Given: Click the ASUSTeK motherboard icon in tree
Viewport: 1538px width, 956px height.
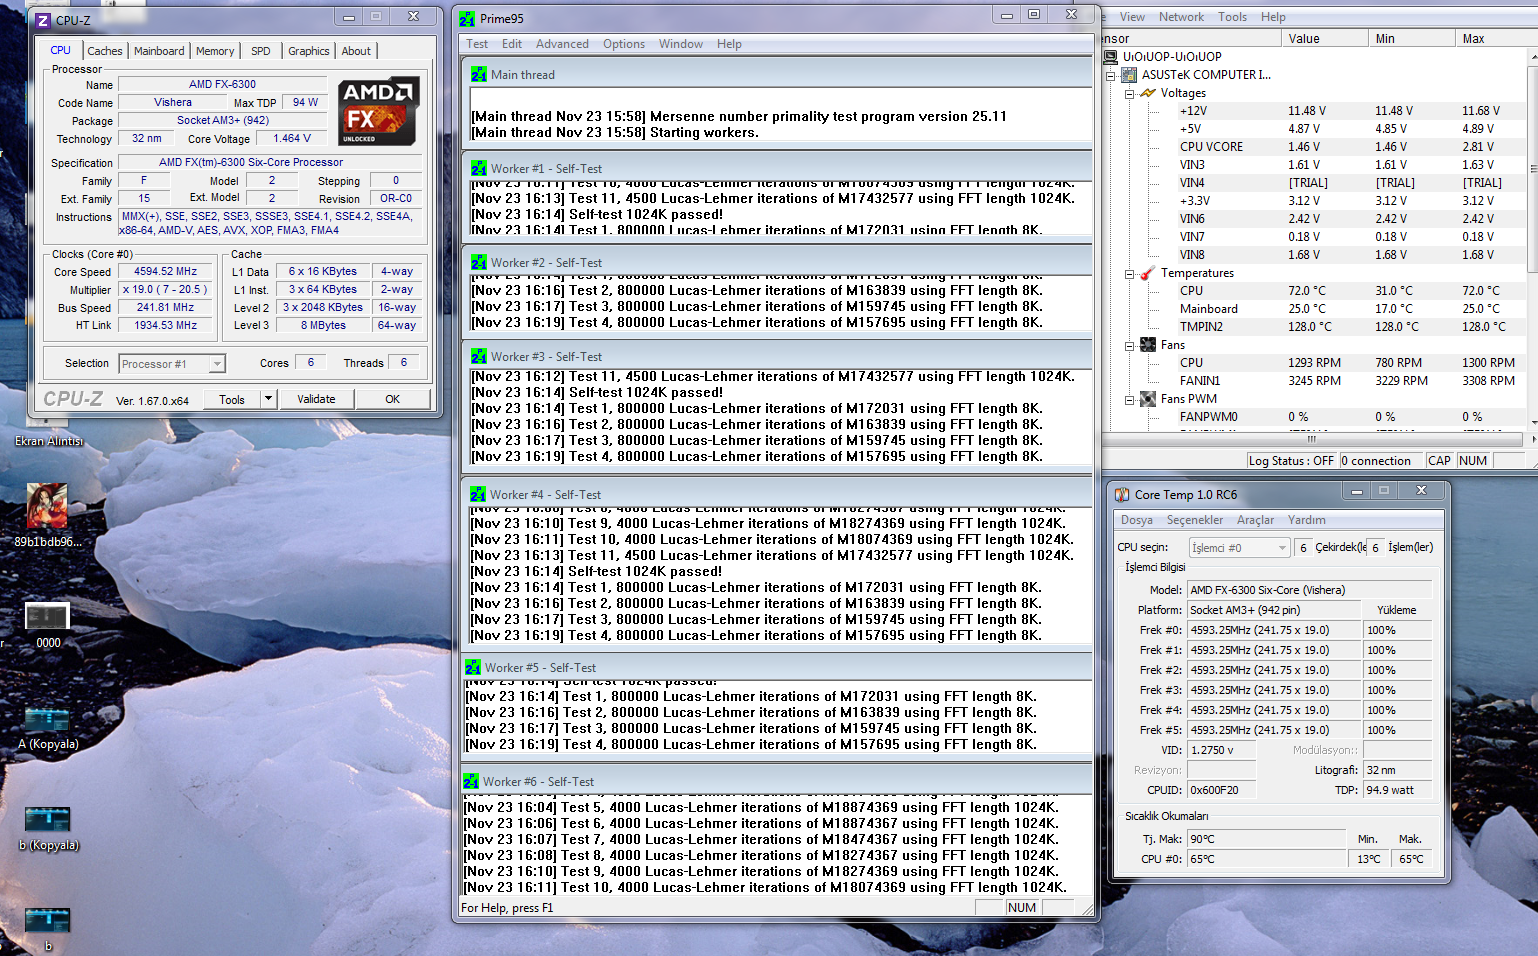Looking at the screenshot, I should 1129,75.
